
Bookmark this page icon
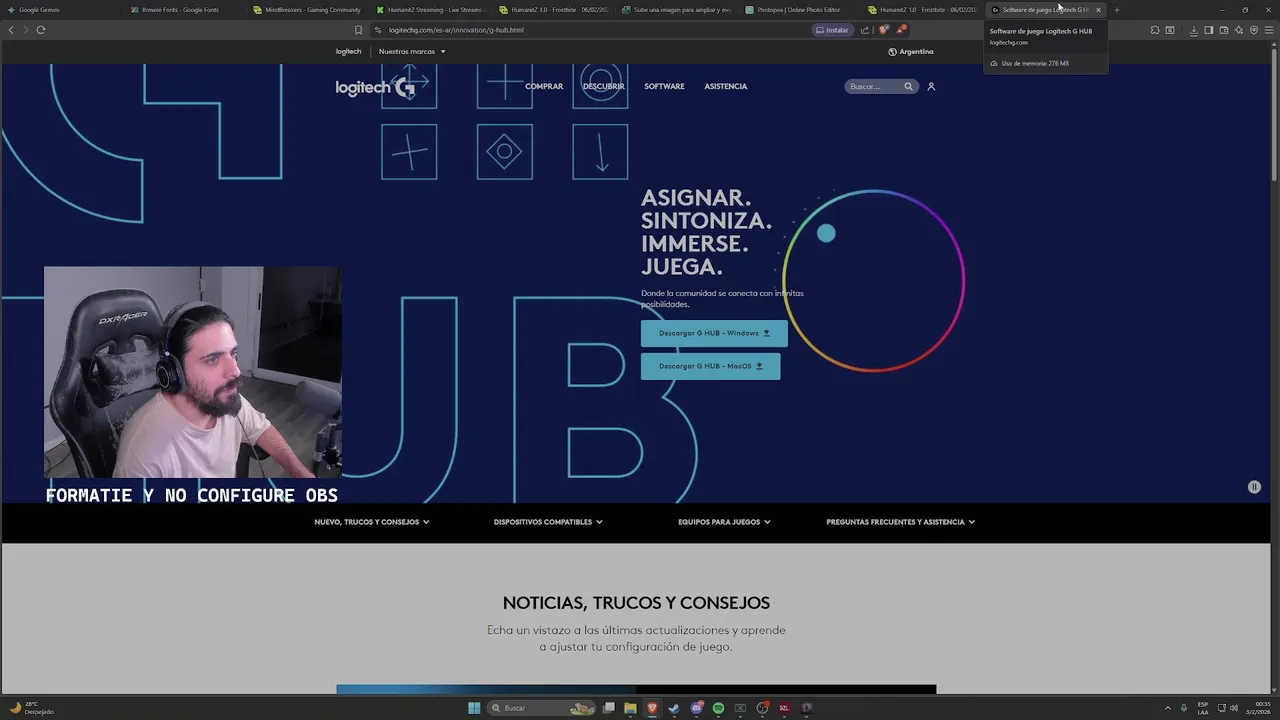click(x=358, y=30)
